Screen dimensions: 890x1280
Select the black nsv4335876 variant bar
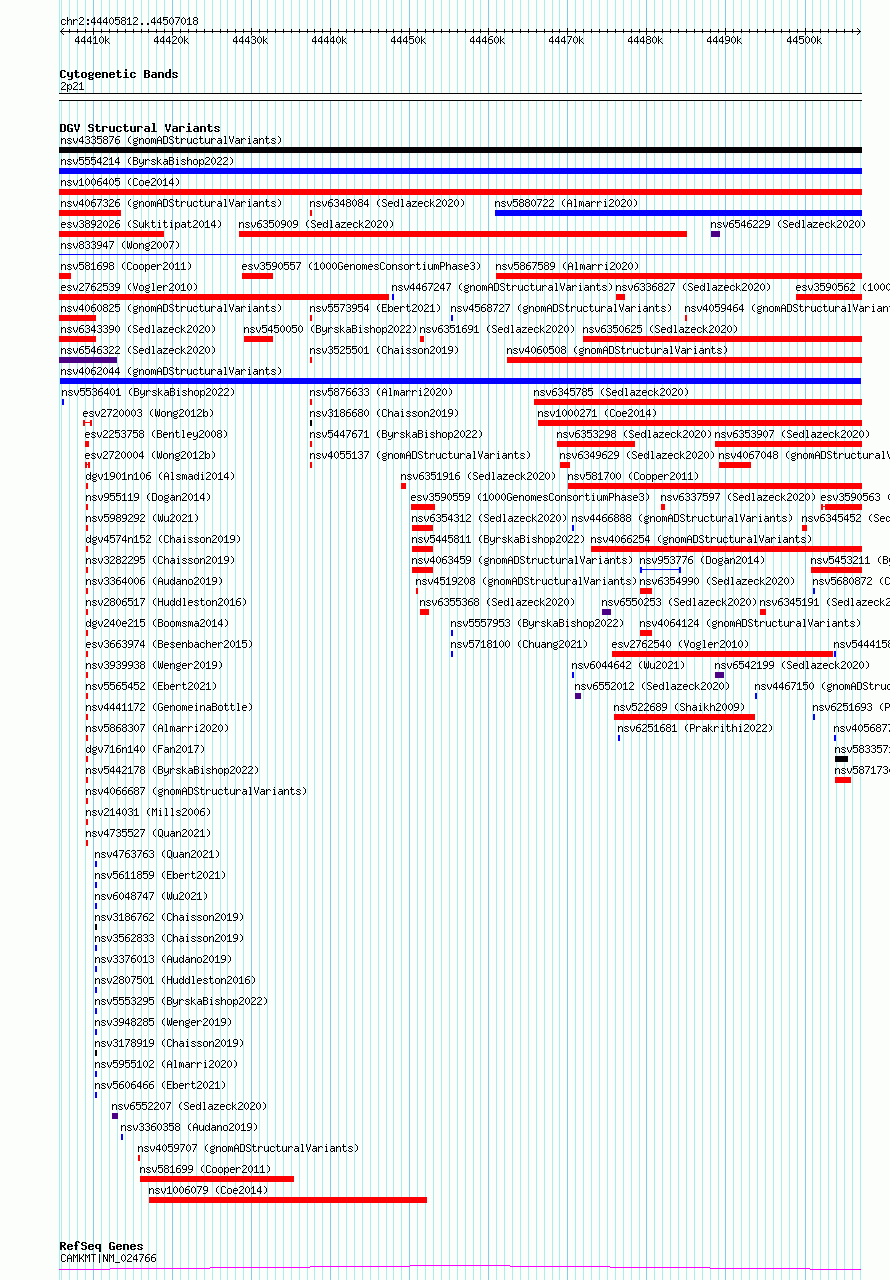click(x=460, y=150)
